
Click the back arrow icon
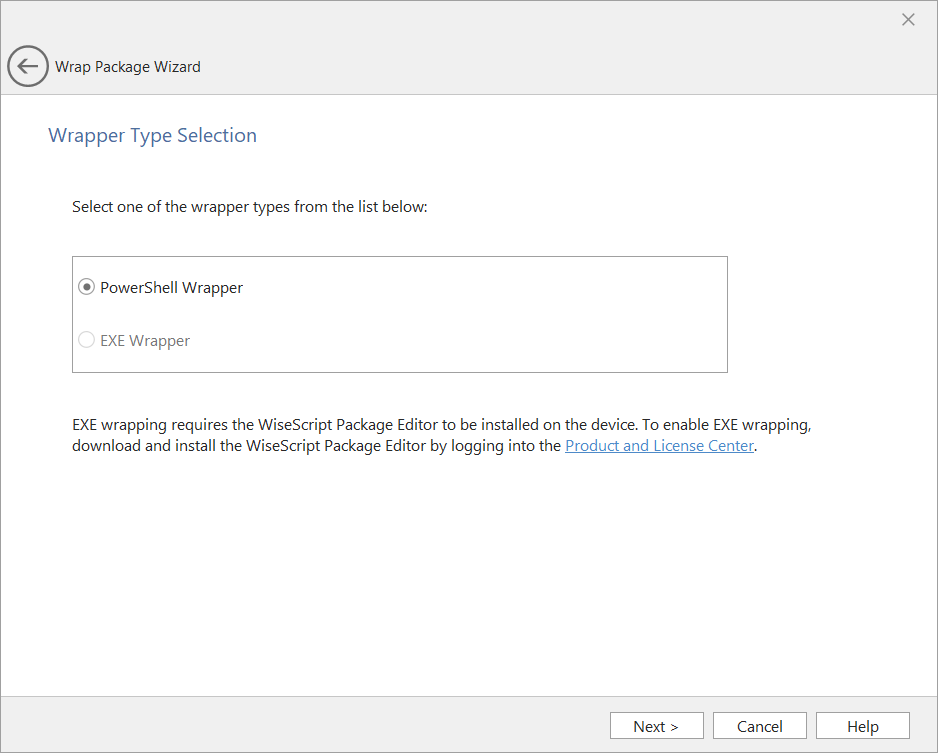[x=27, y=67]
